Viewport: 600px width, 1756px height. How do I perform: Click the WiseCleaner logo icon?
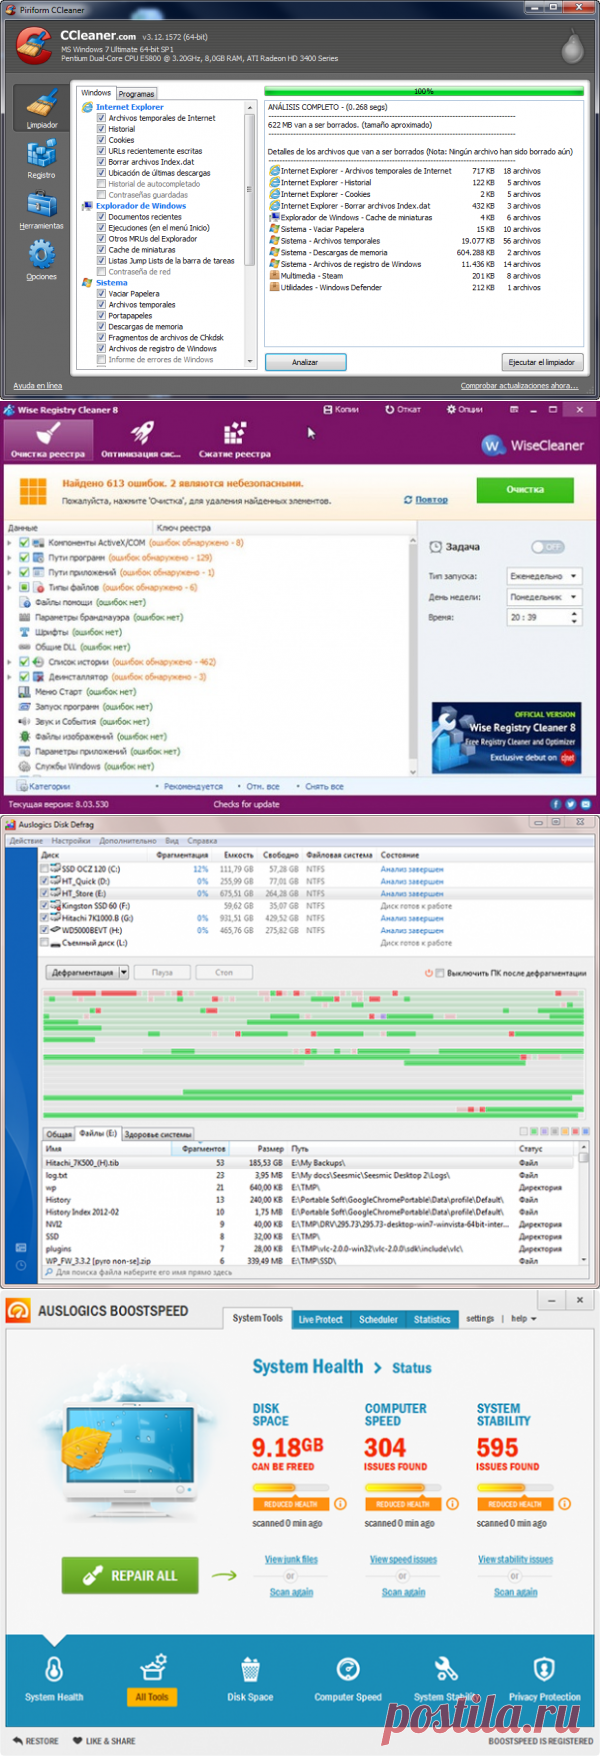pos(493,445)
